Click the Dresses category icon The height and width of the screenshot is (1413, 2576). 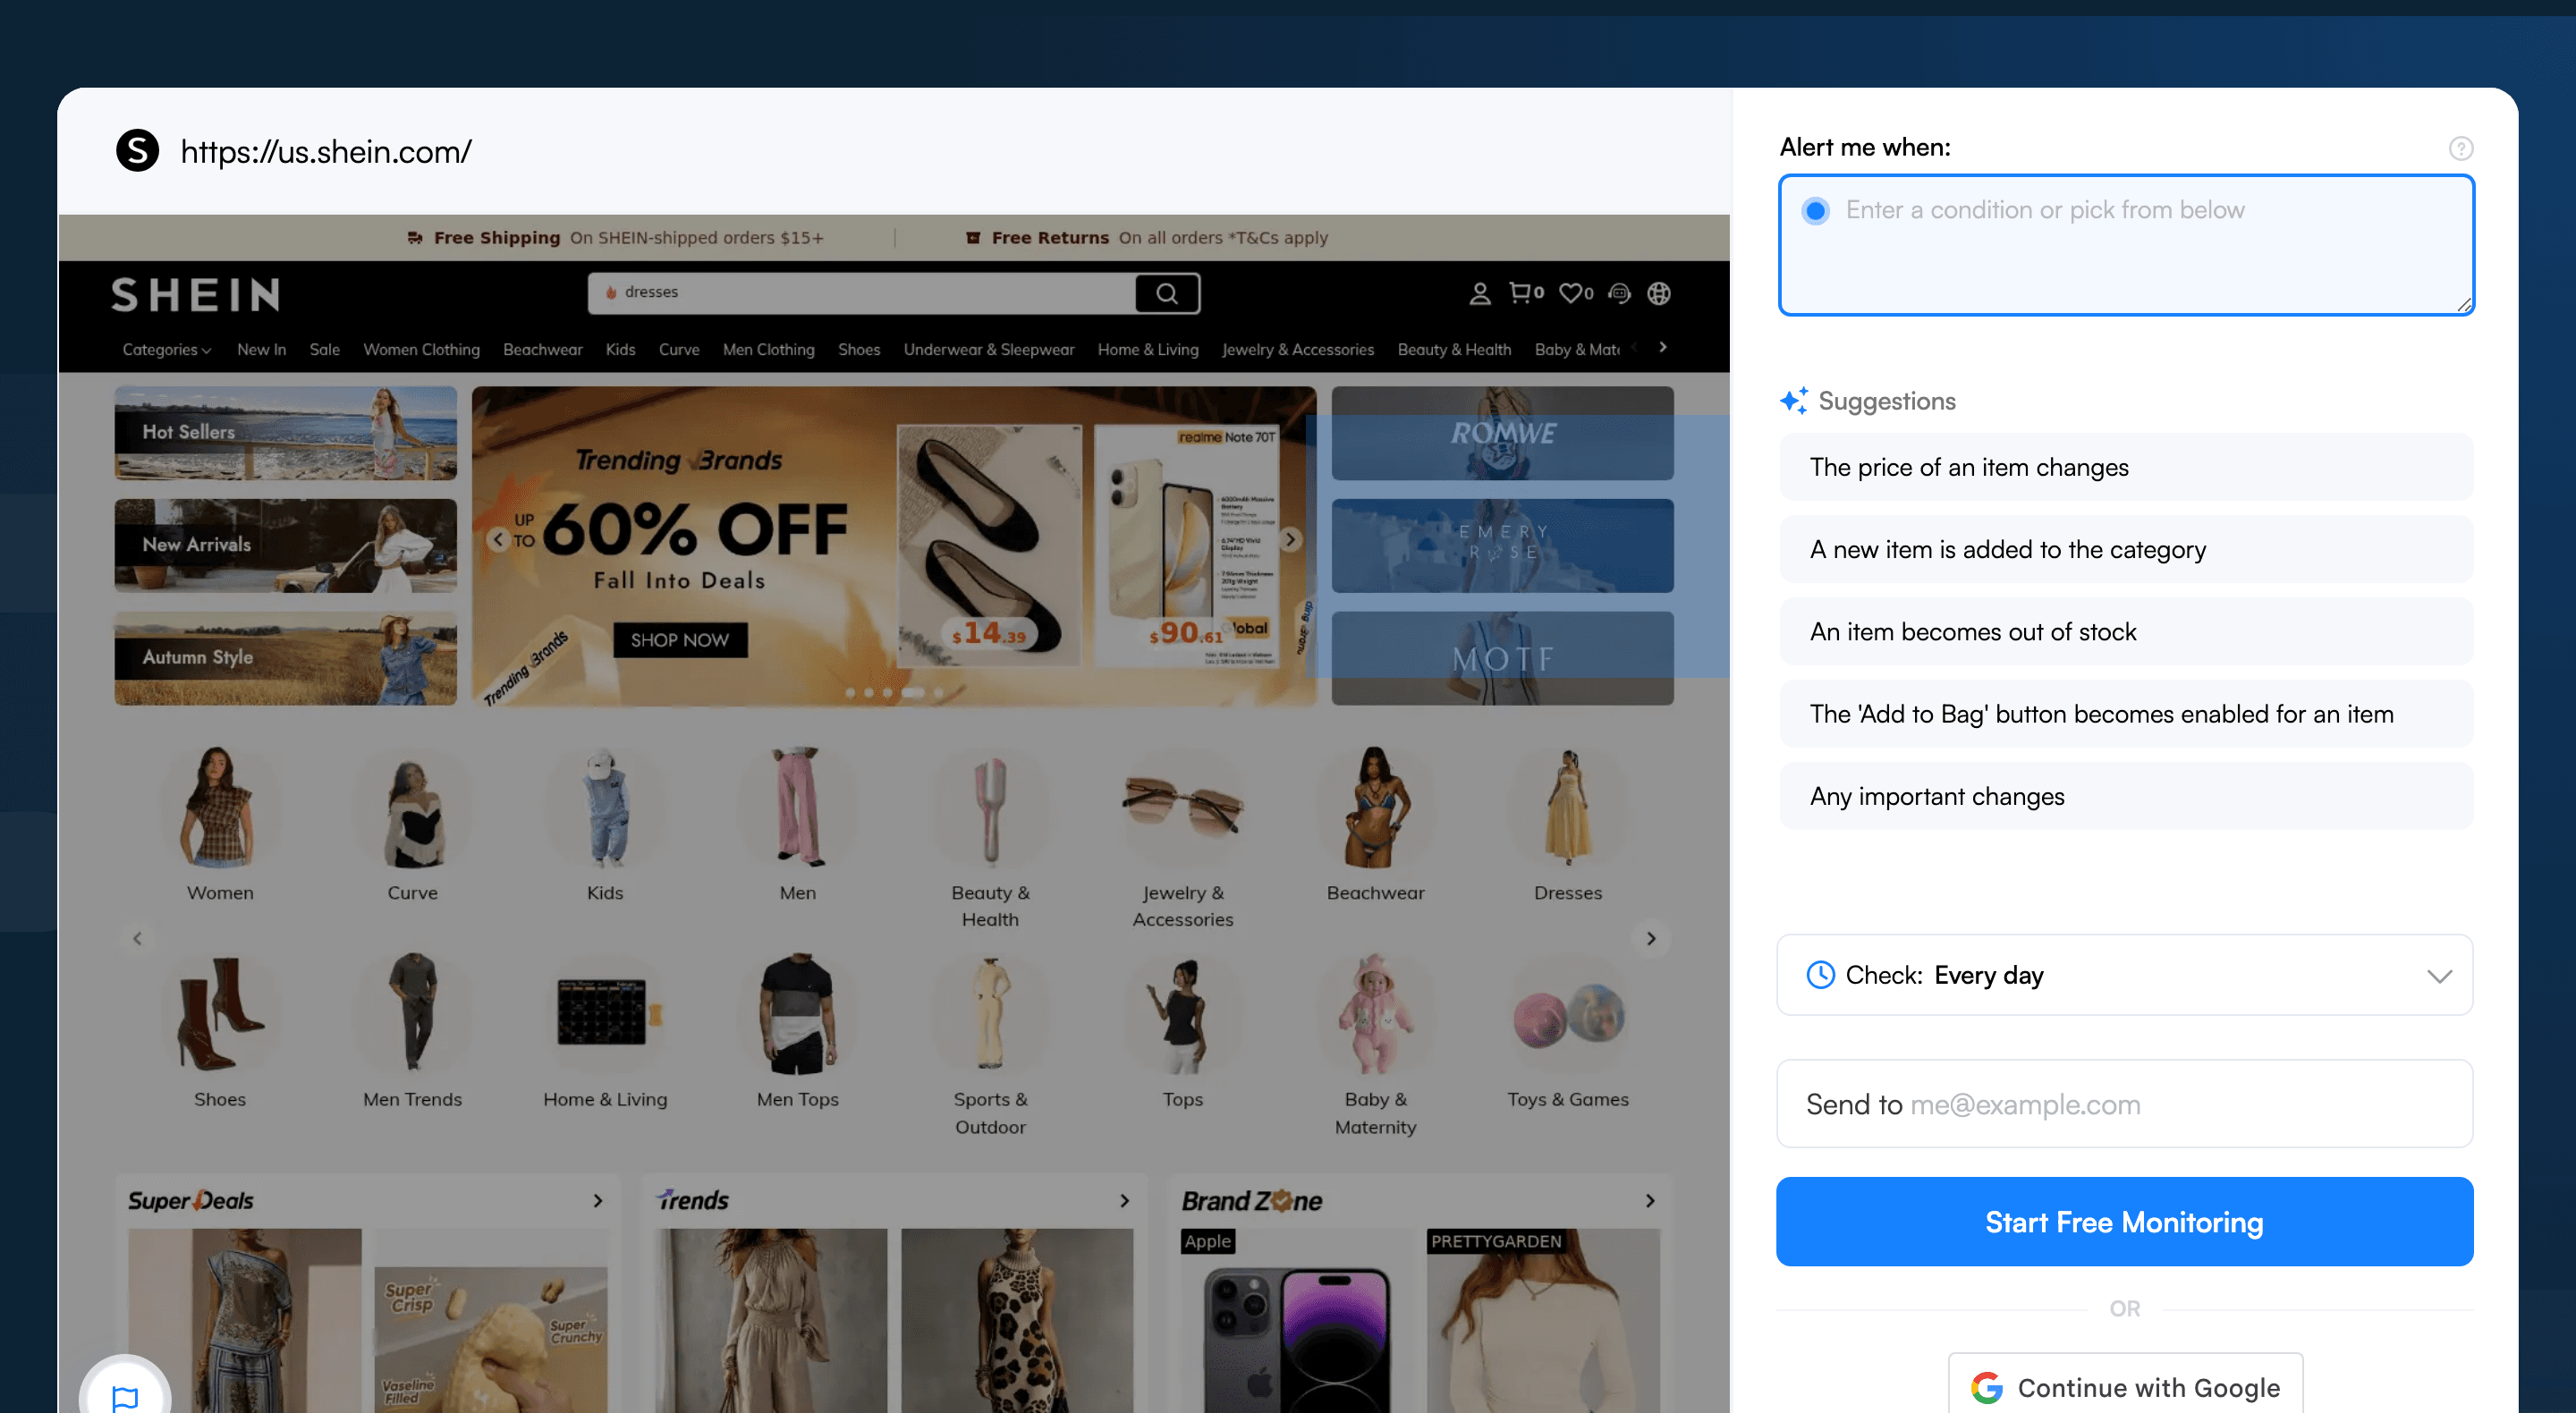tap(1568, 808)
